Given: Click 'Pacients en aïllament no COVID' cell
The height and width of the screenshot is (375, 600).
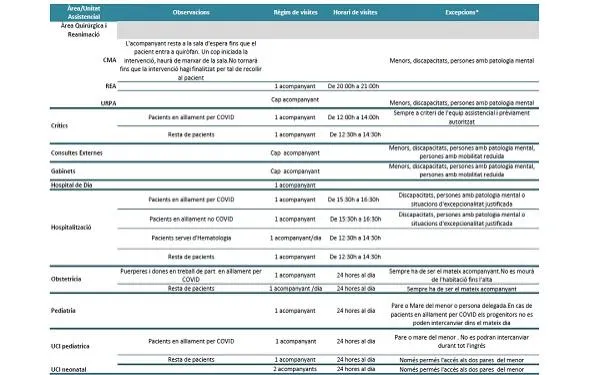Looking at the screenshot, I should tap(191, 219).
